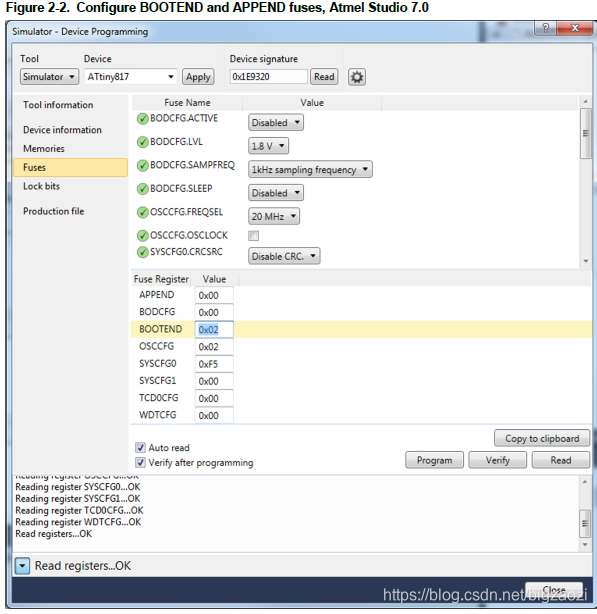The image size is (597, 614).
Task: Click the help question mark button
Action: coord(545,28)
